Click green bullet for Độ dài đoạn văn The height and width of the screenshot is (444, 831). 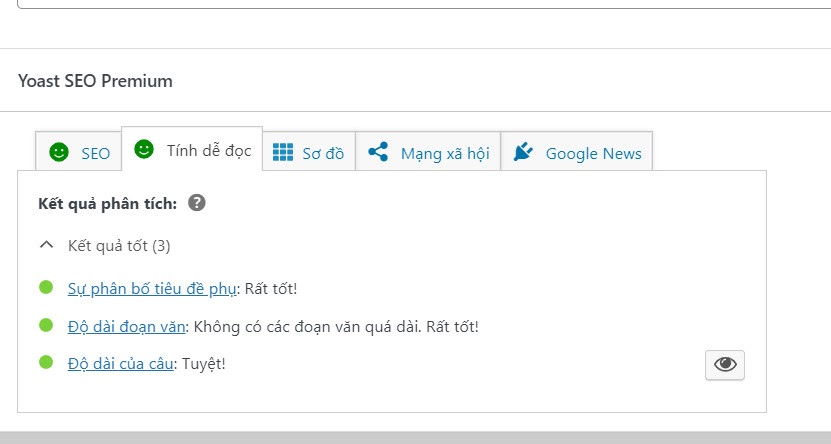click(46, 325)
